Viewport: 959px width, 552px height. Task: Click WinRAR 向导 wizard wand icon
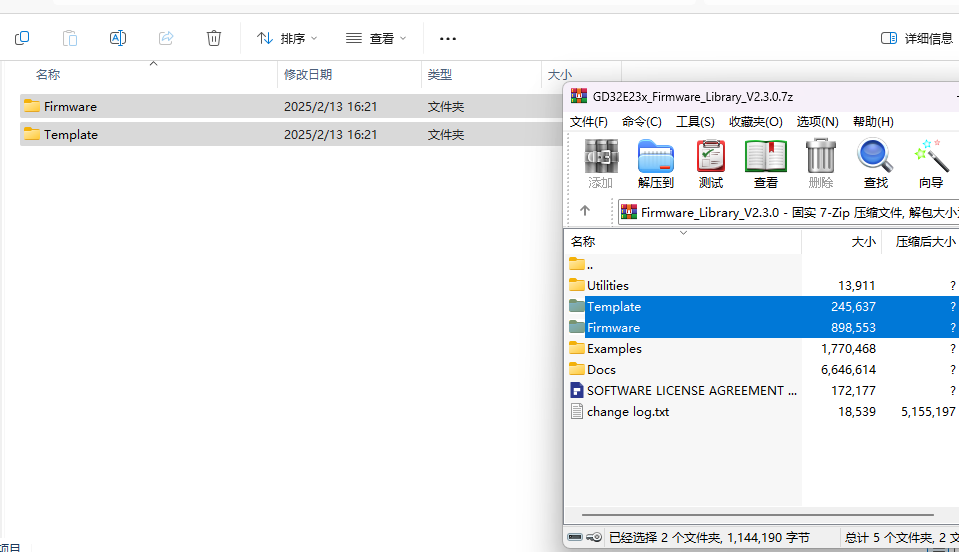[931, 163]
